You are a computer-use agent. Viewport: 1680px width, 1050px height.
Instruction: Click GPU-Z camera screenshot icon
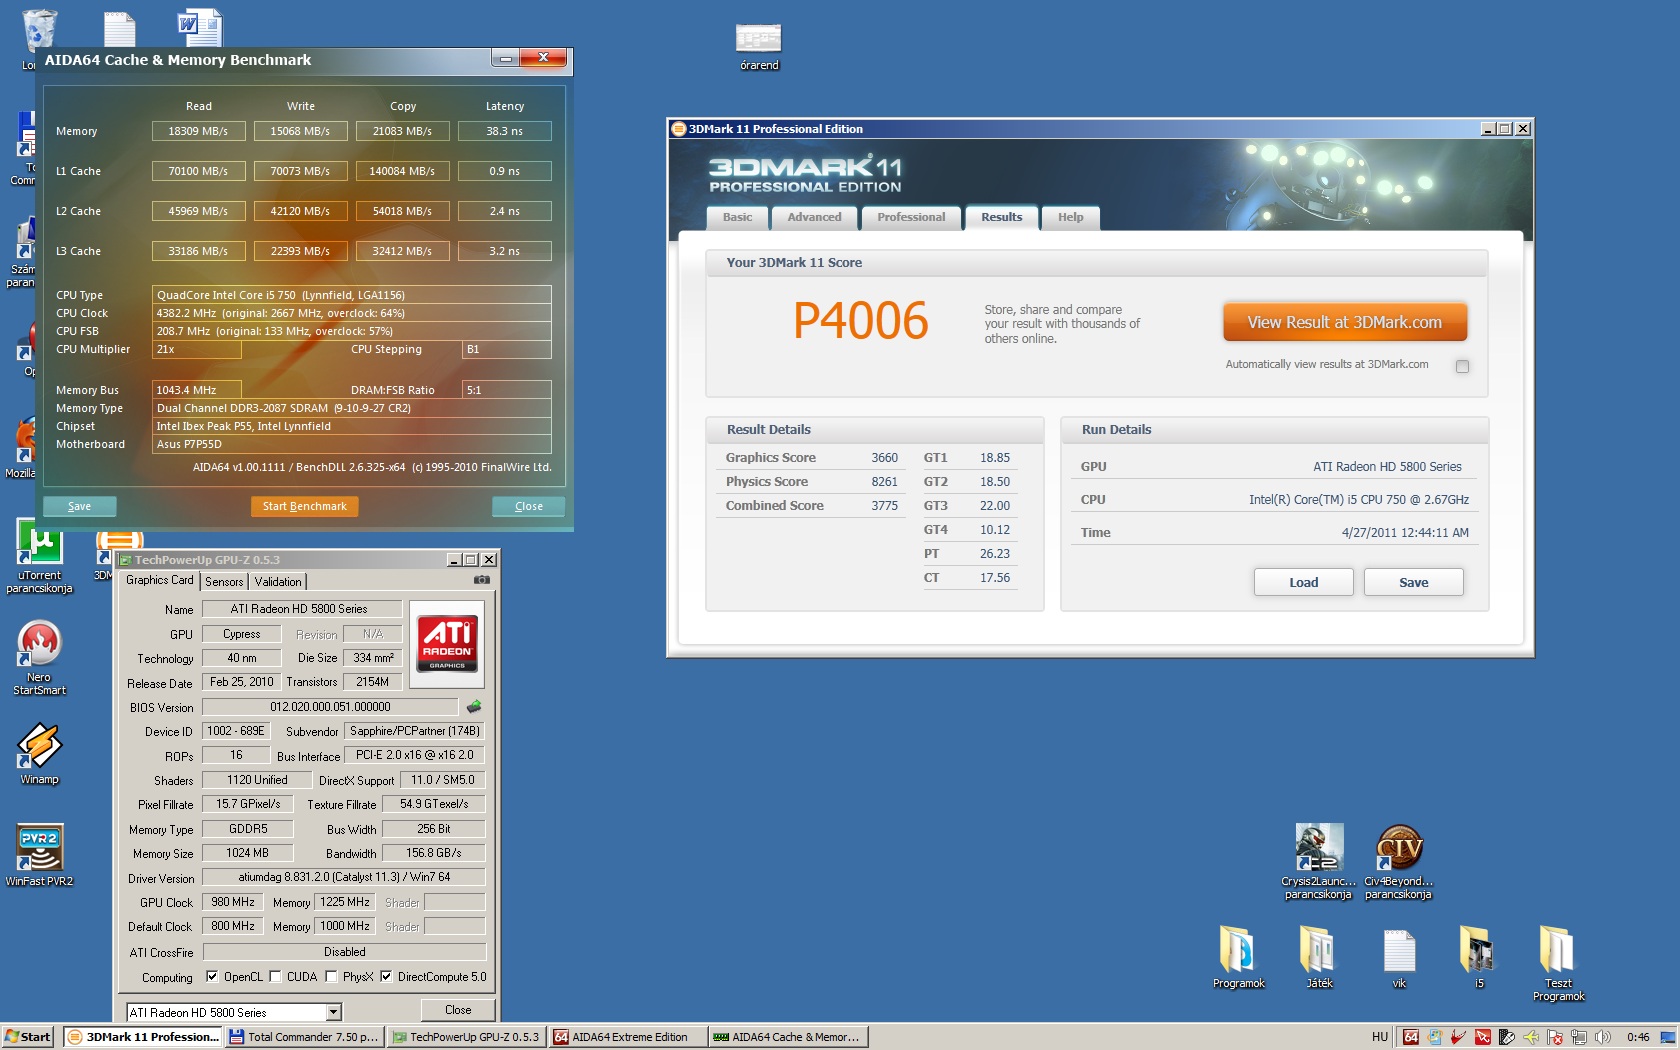click(482, 580)
